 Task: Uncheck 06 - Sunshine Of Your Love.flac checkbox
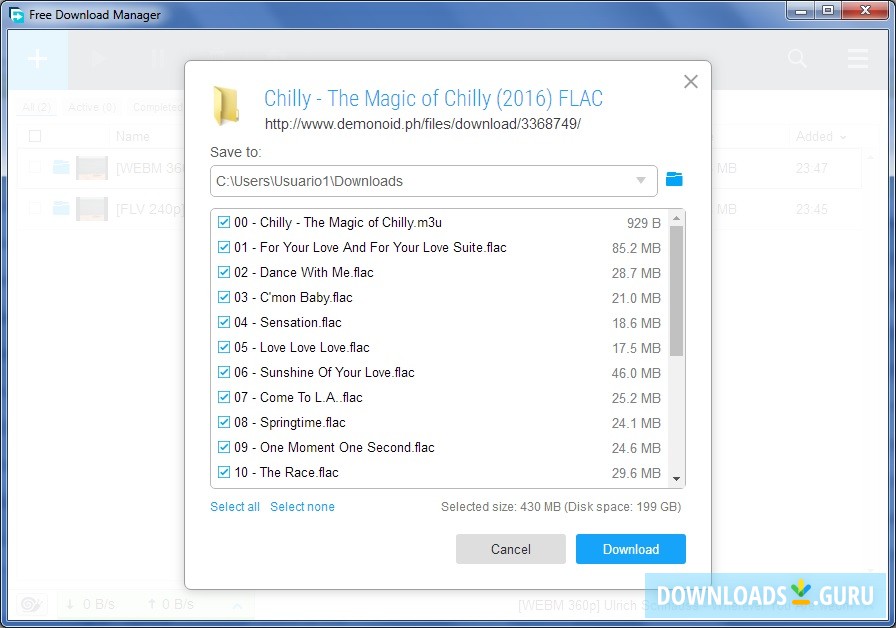point(224,373)
